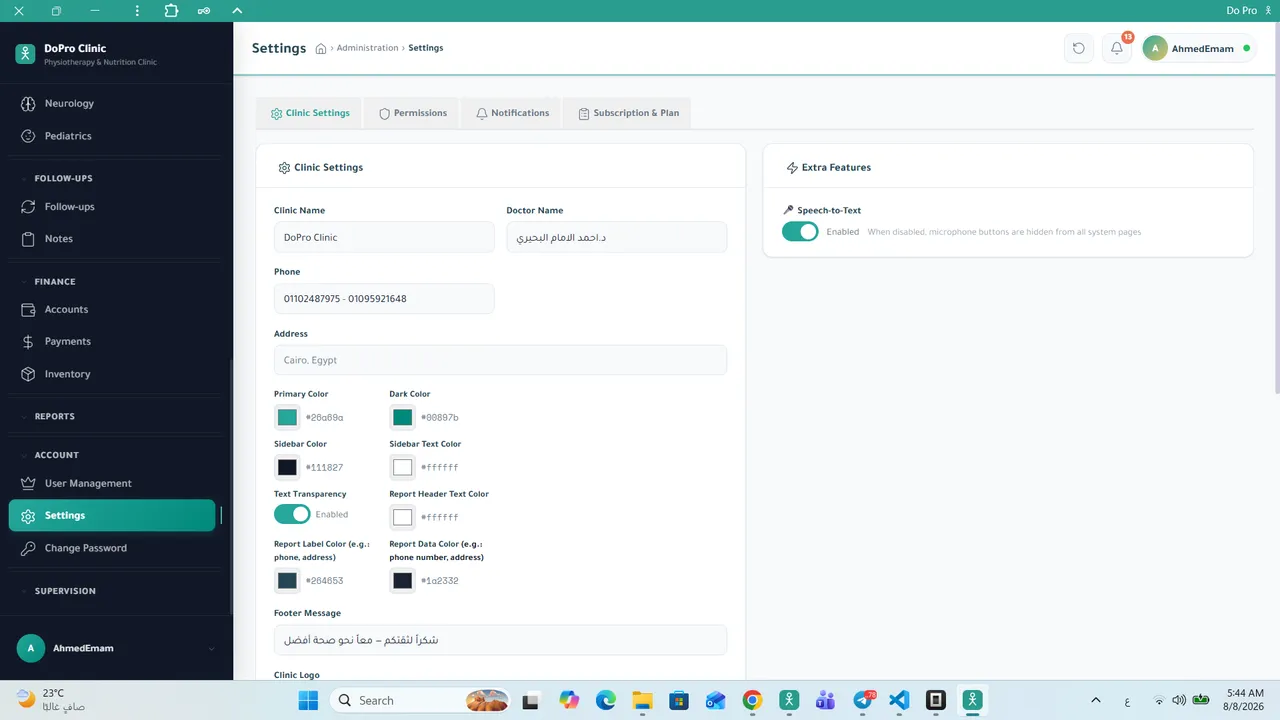The height and width of the screenshot is (720, 1280).
Task: Open the volume control in system tray
Action: click(1179, 700)
